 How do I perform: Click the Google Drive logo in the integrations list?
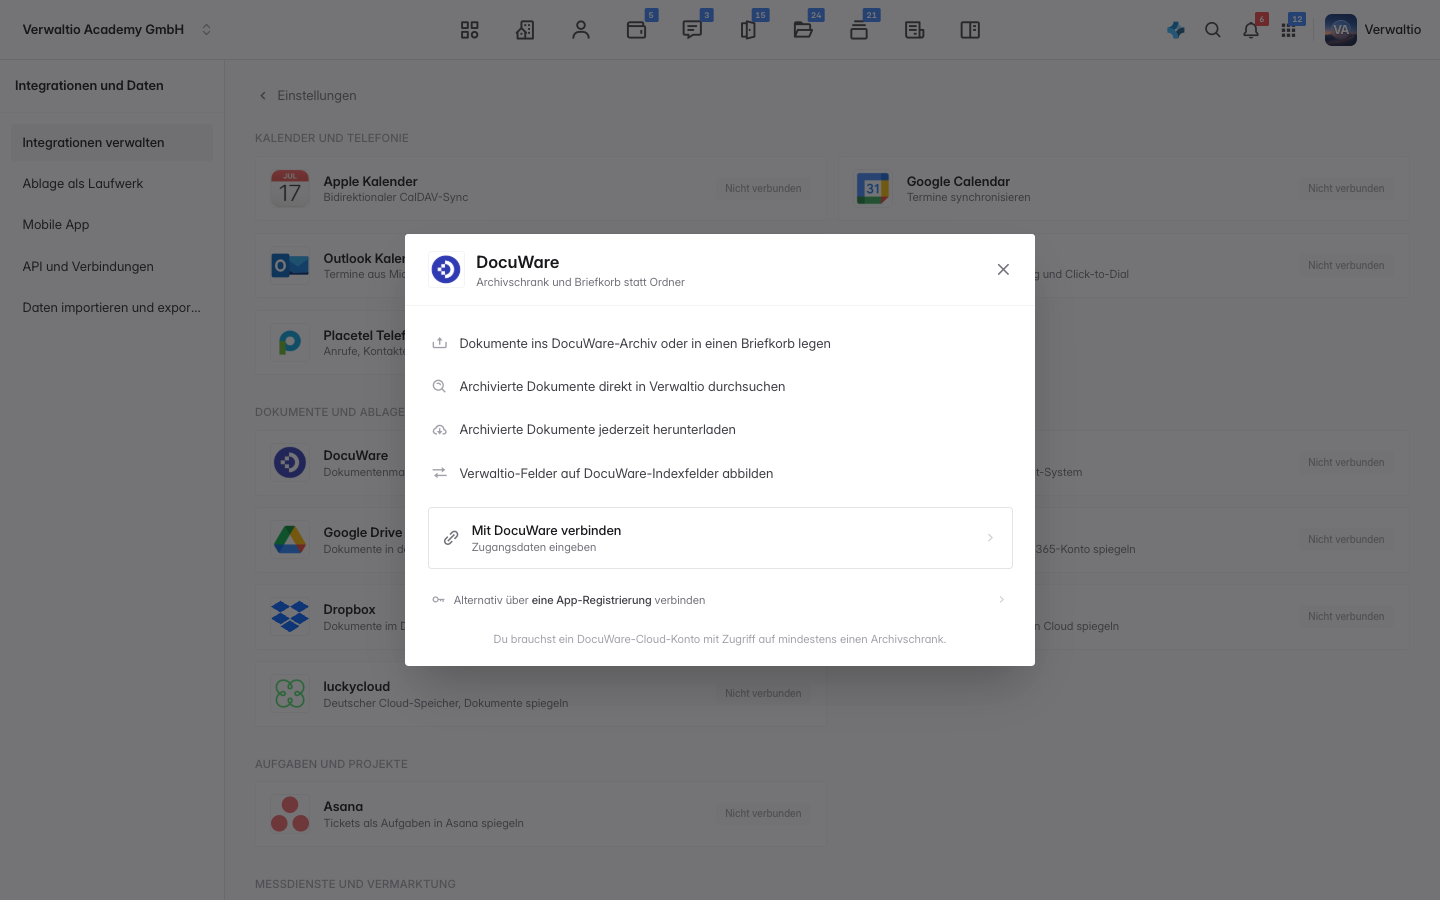click(x=290, y=540)
